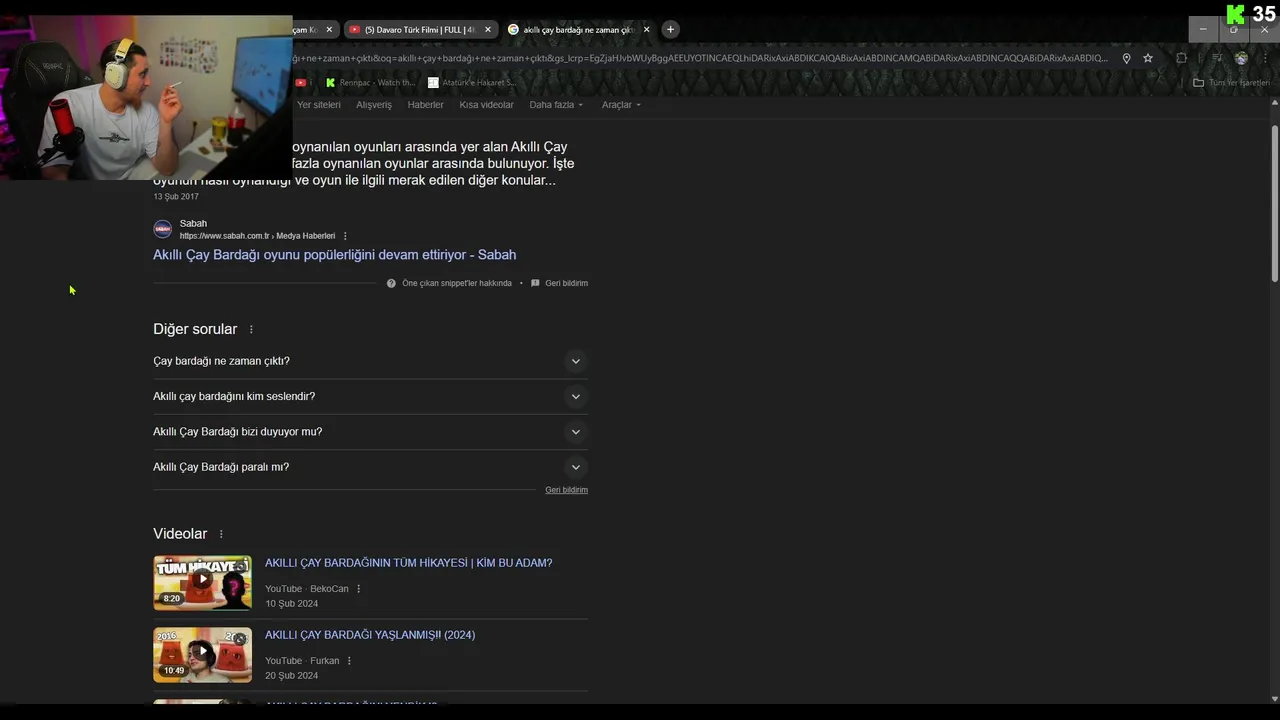Click the Sabah site favicon
1280x720 pixels.
pos(162,229)
